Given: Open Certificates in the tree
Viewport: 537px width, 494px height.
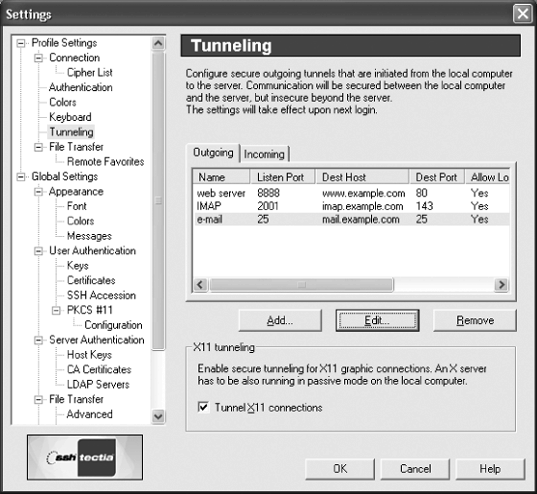Looking at the screenshot, I should (91, 281).
